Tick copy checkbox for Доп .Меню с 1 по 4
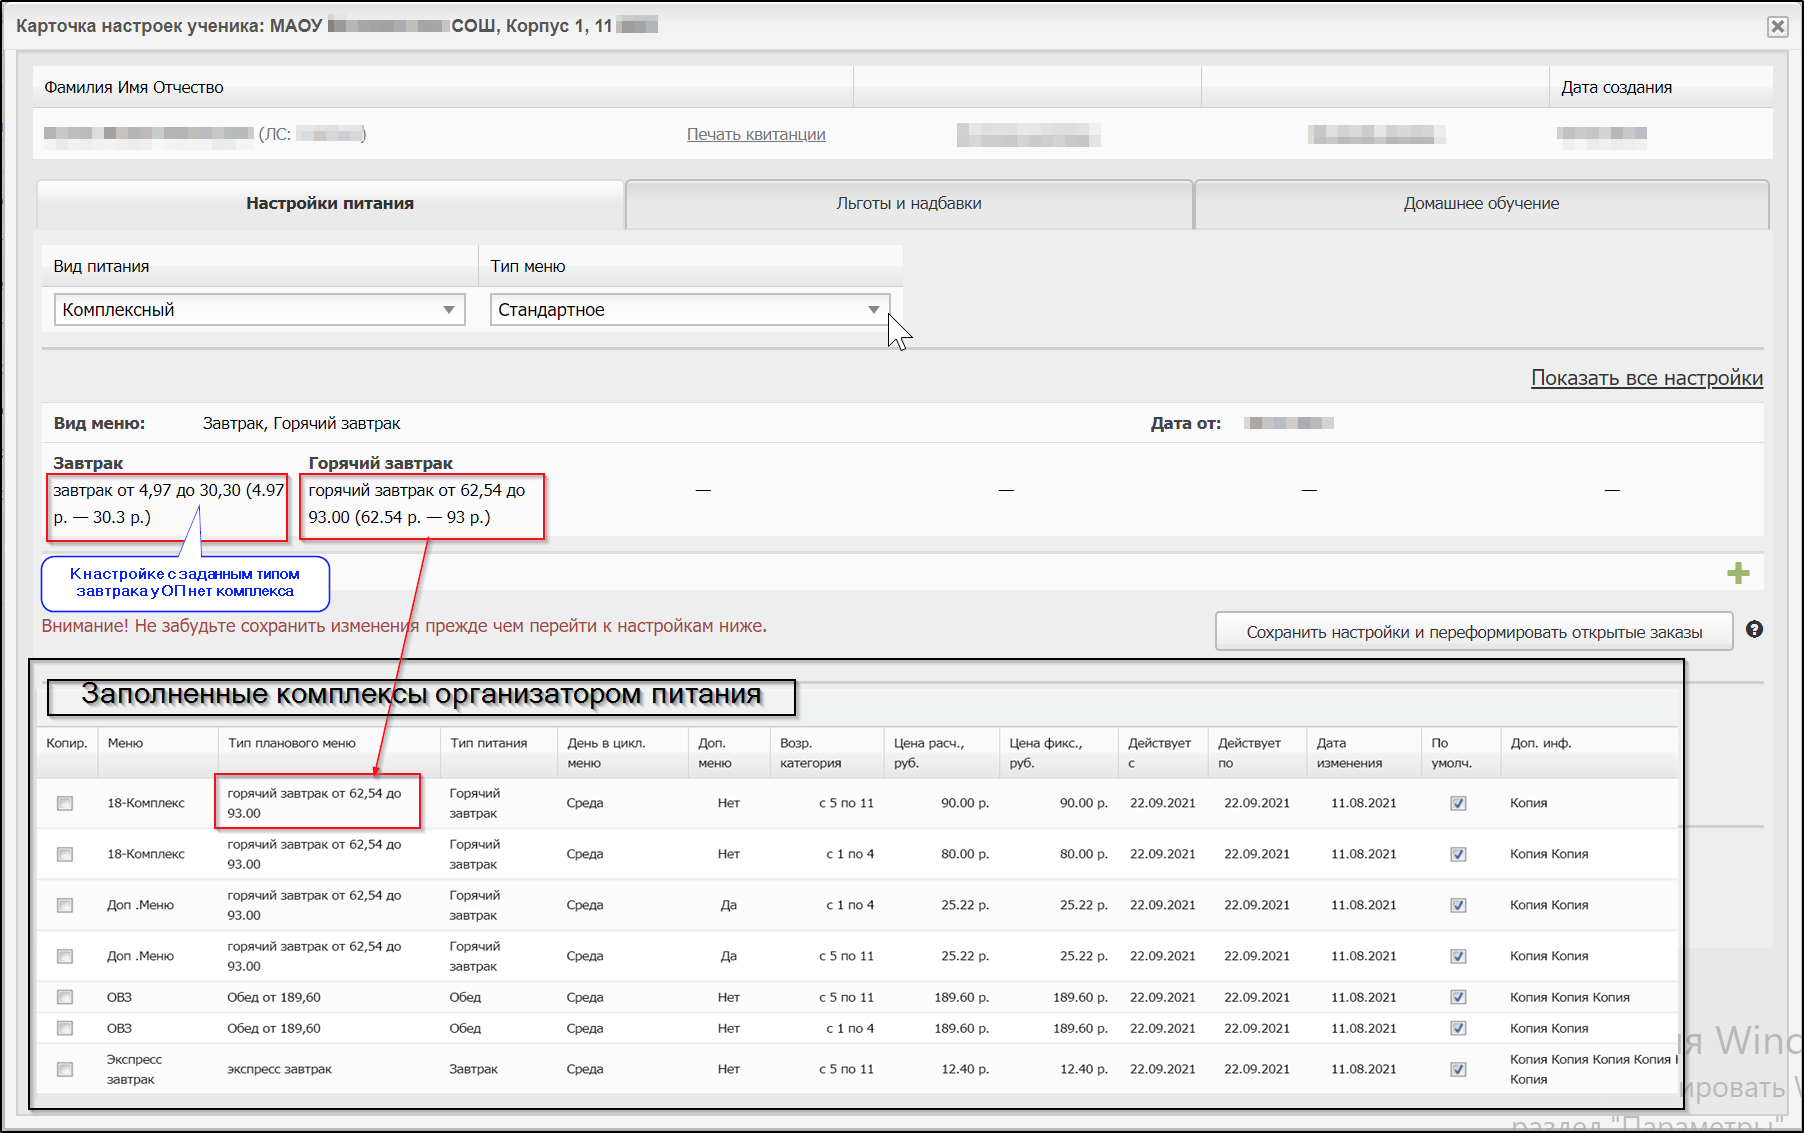Image resolution: width=1804 pixels, height=1133 pixels. pos(65,905)
